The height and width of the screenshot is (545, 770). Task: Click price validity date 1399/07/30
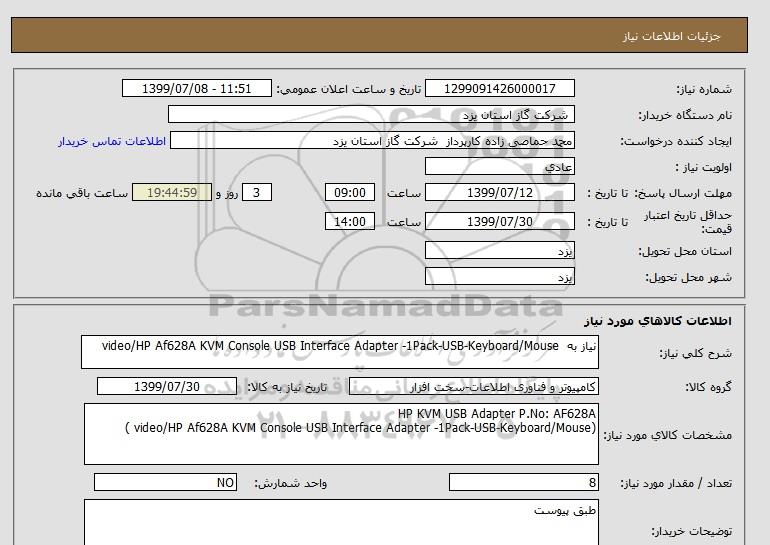499,221
